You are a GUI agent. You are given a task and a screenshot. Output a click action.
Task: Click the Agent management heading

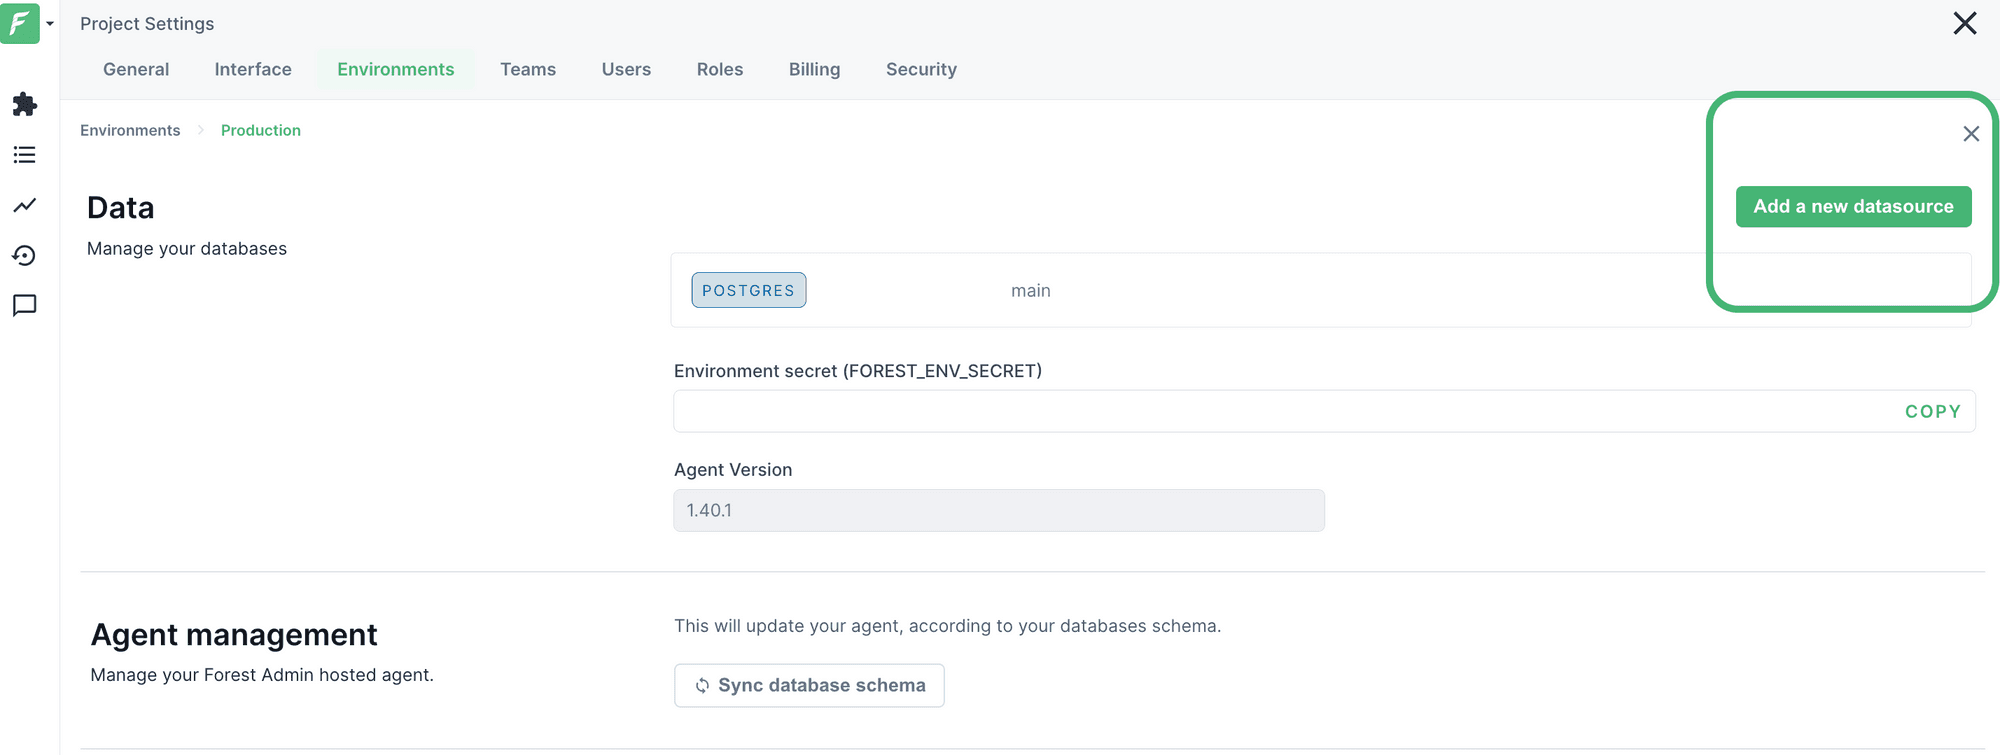(234, 634)
